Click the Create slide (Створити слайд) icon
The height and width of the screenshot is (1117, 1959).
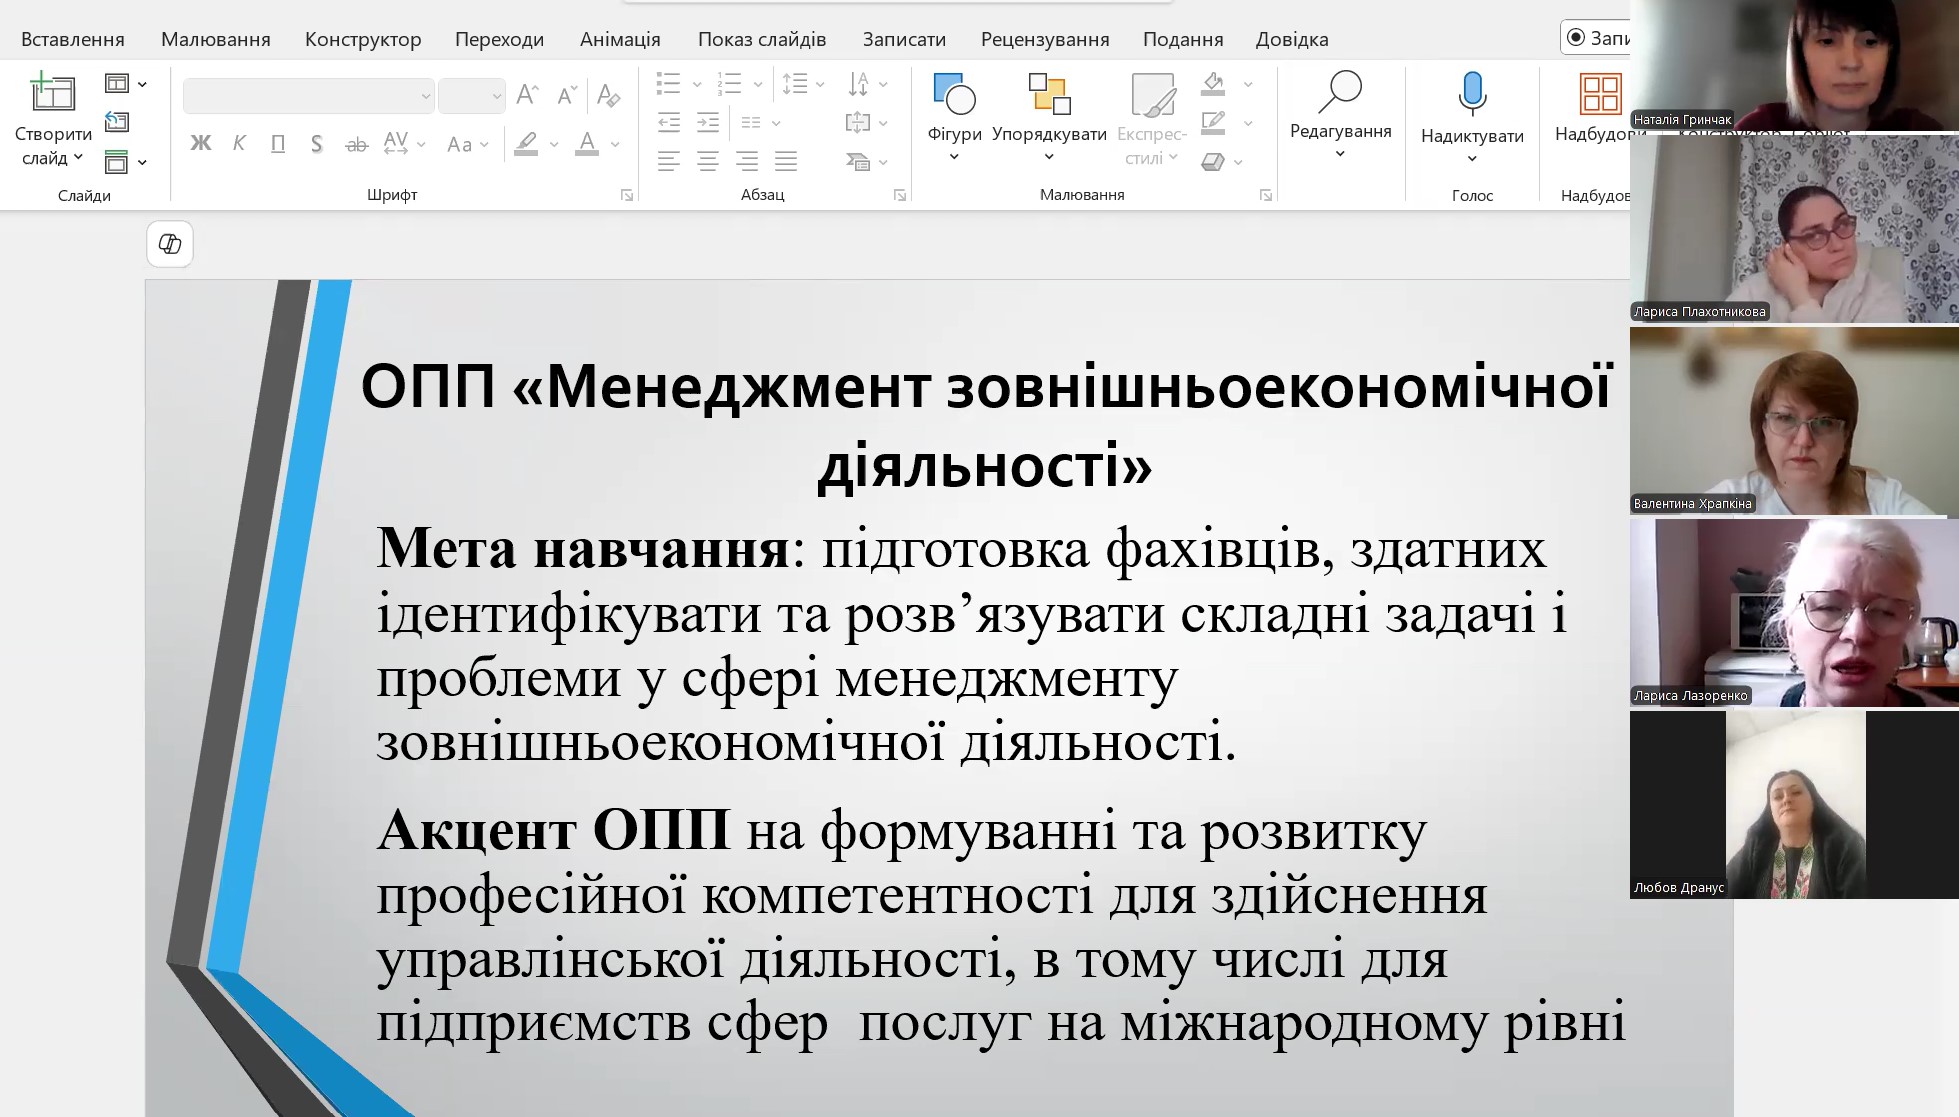[52, 93]
